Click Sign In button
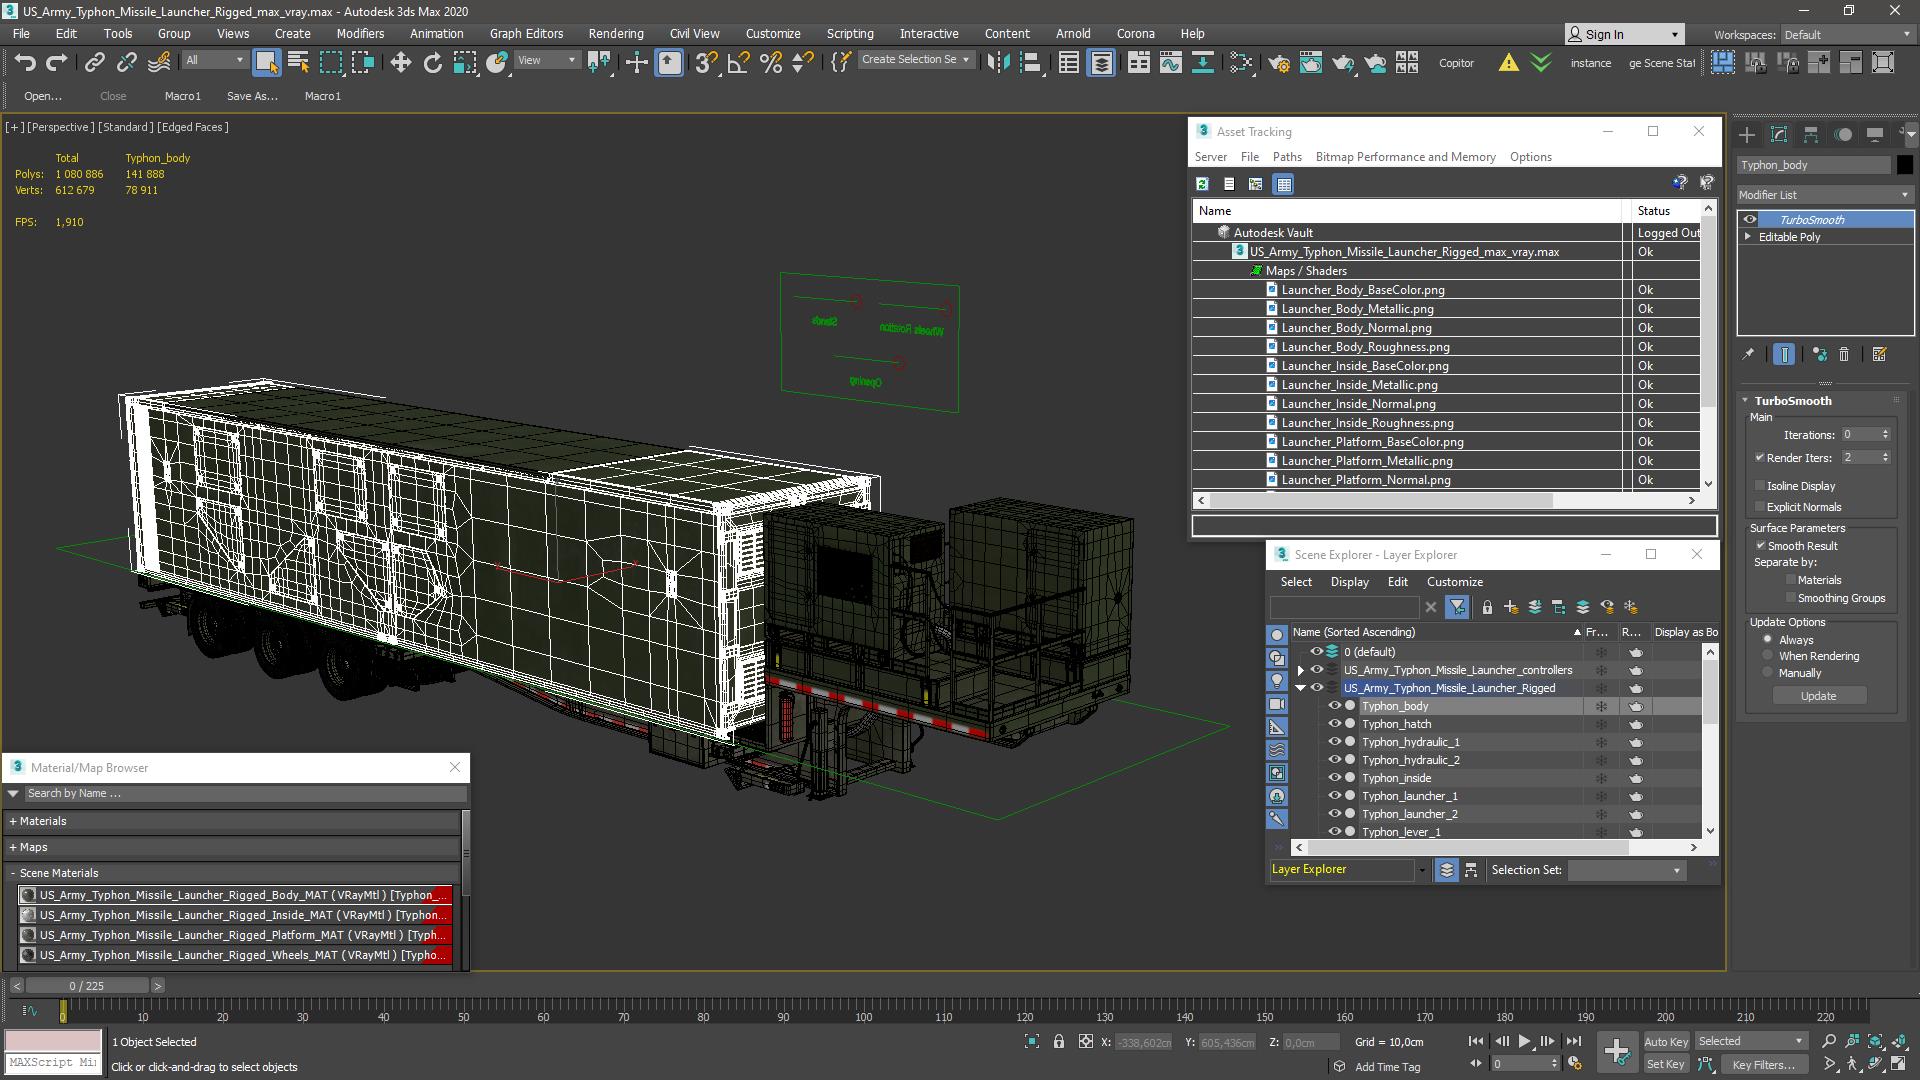1920x1080 pixels. 1623,34
